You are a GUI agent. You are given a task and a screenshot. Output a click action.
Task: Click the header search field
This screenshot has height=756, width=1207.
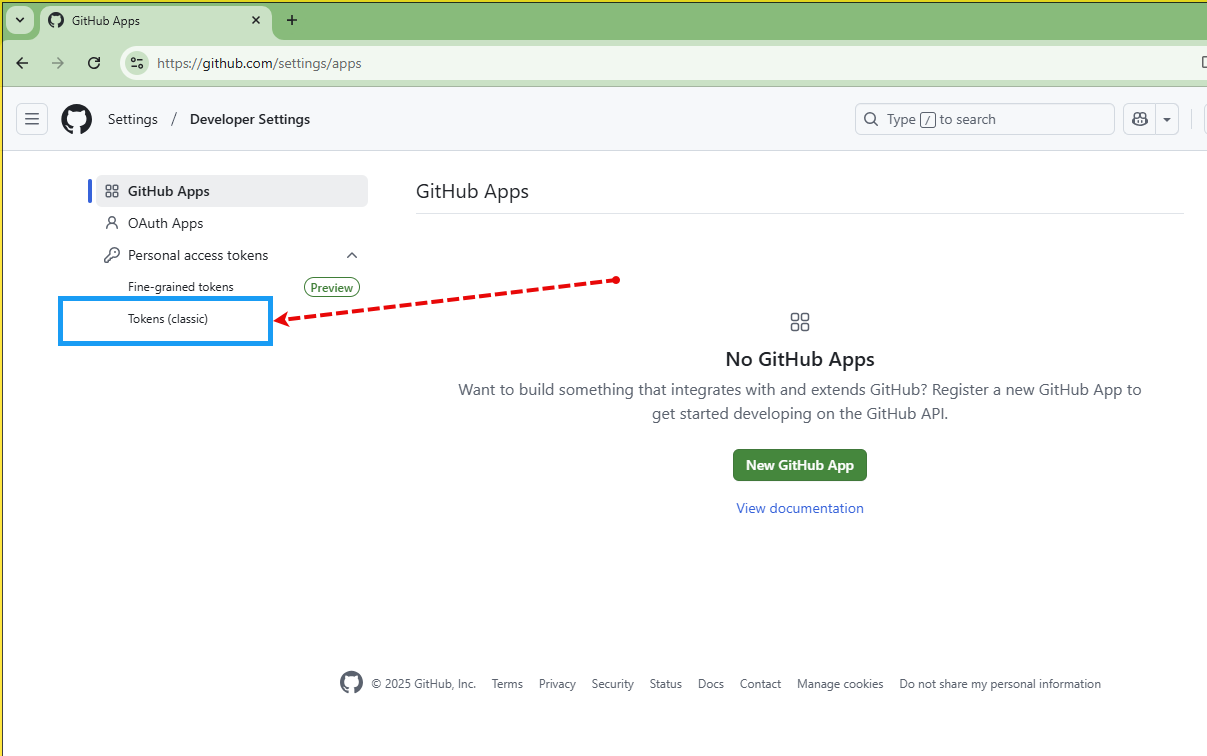tap(985, 119)
